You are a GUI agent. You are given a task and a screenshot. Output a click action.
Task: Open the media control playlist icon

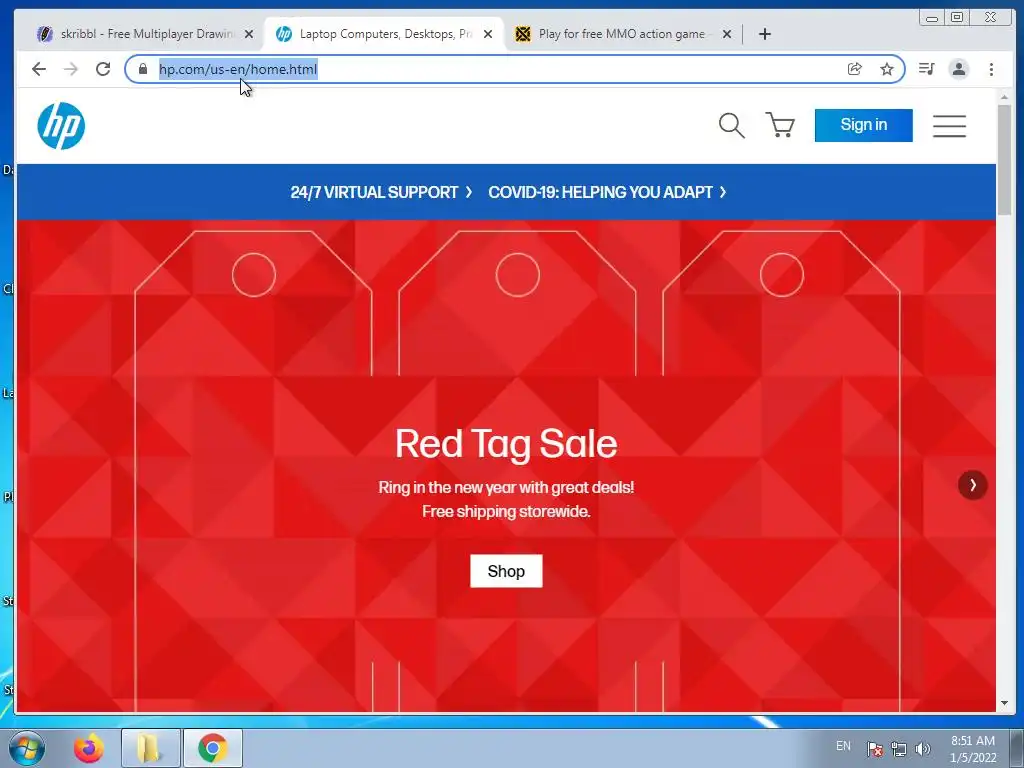927,69
